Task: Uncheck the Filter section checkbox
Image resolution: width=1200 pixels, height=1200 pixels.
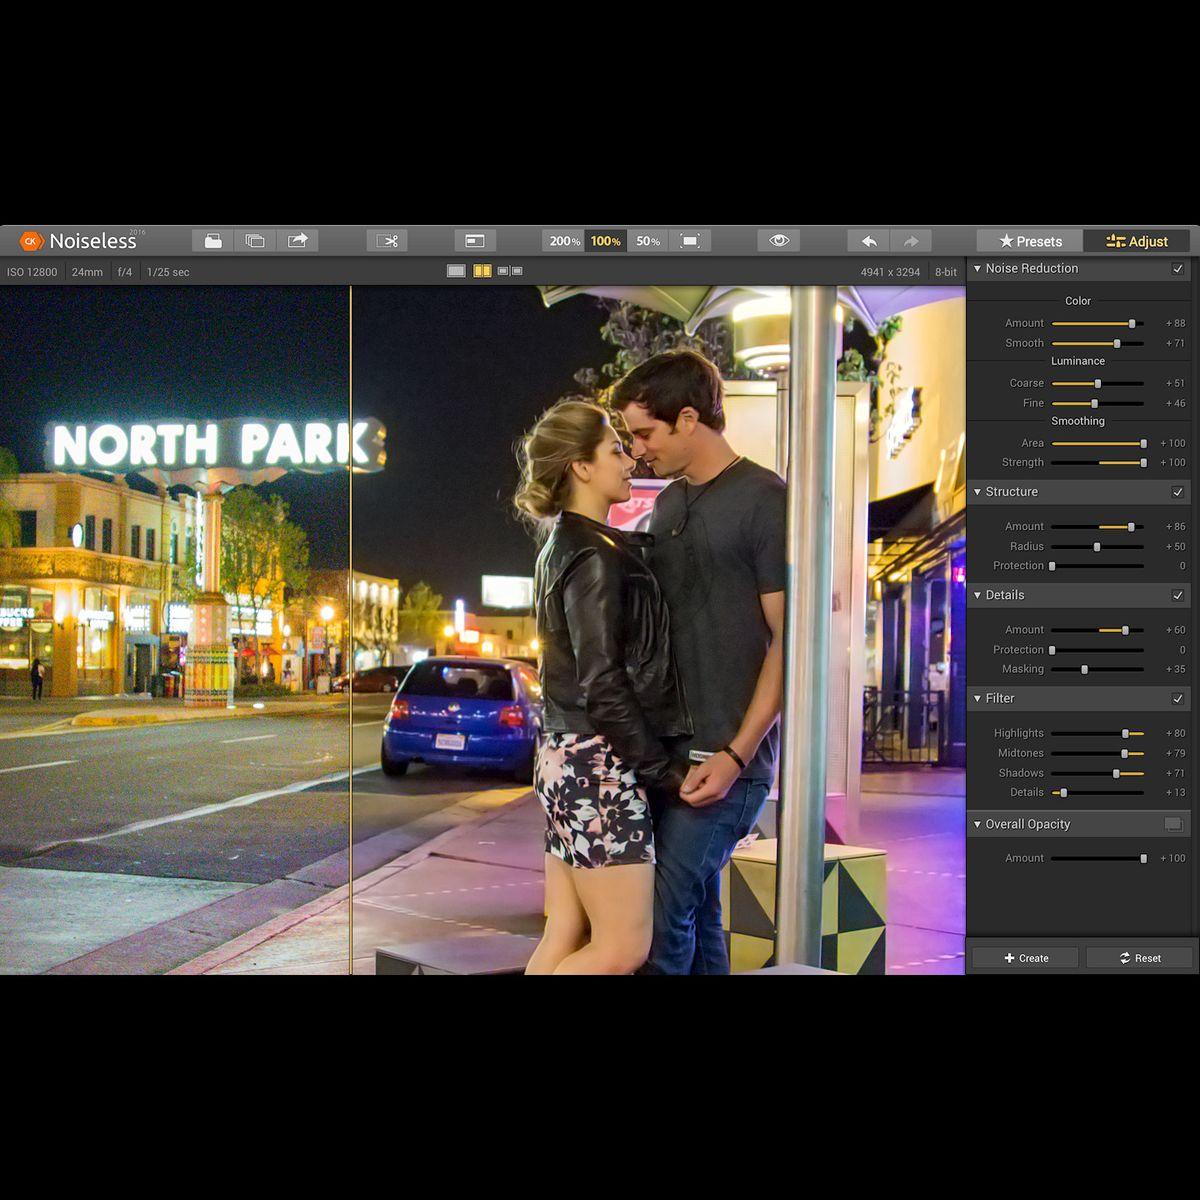Action: click(1178, 699)
